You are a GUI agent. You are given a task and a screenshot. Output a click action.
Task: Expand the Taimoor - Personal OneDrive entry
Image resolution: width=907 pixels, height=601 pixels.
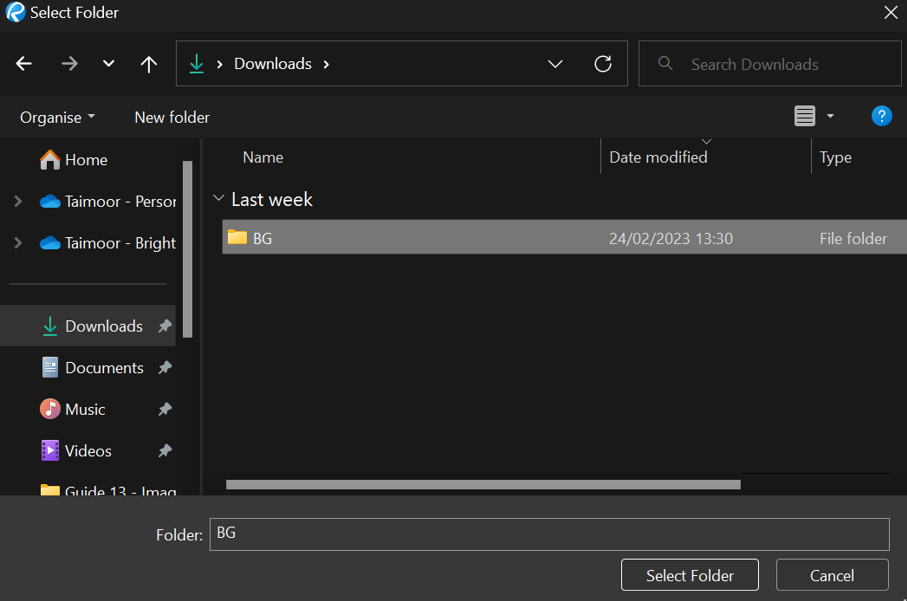pos(16,201)
